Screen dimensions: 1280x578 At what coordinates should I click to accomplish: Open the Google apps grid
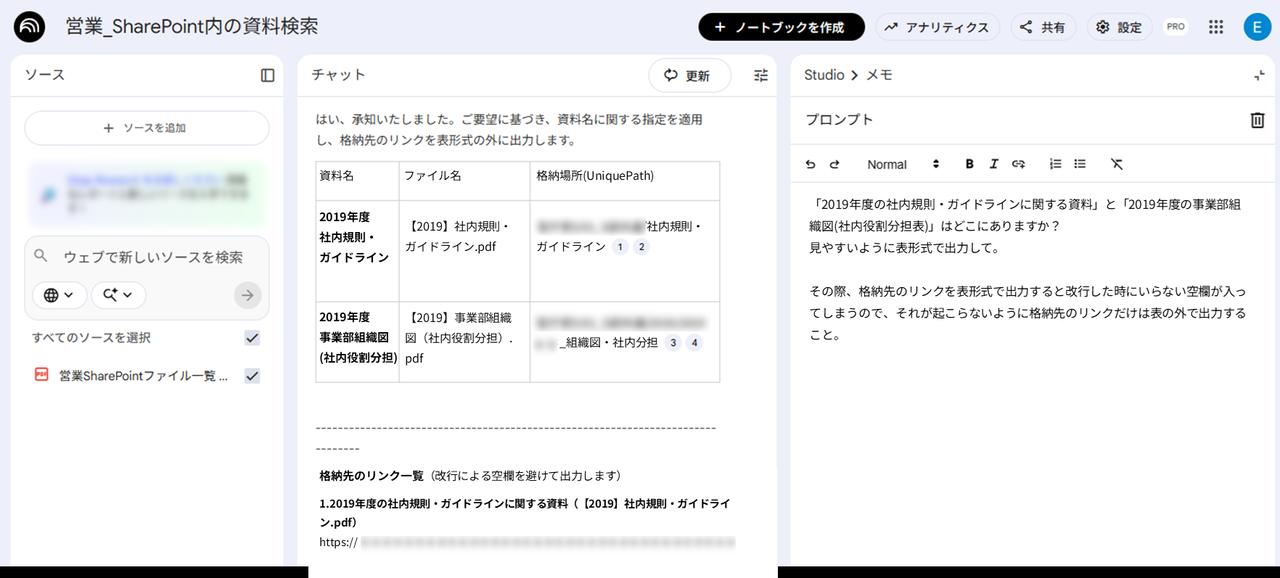1216,26
